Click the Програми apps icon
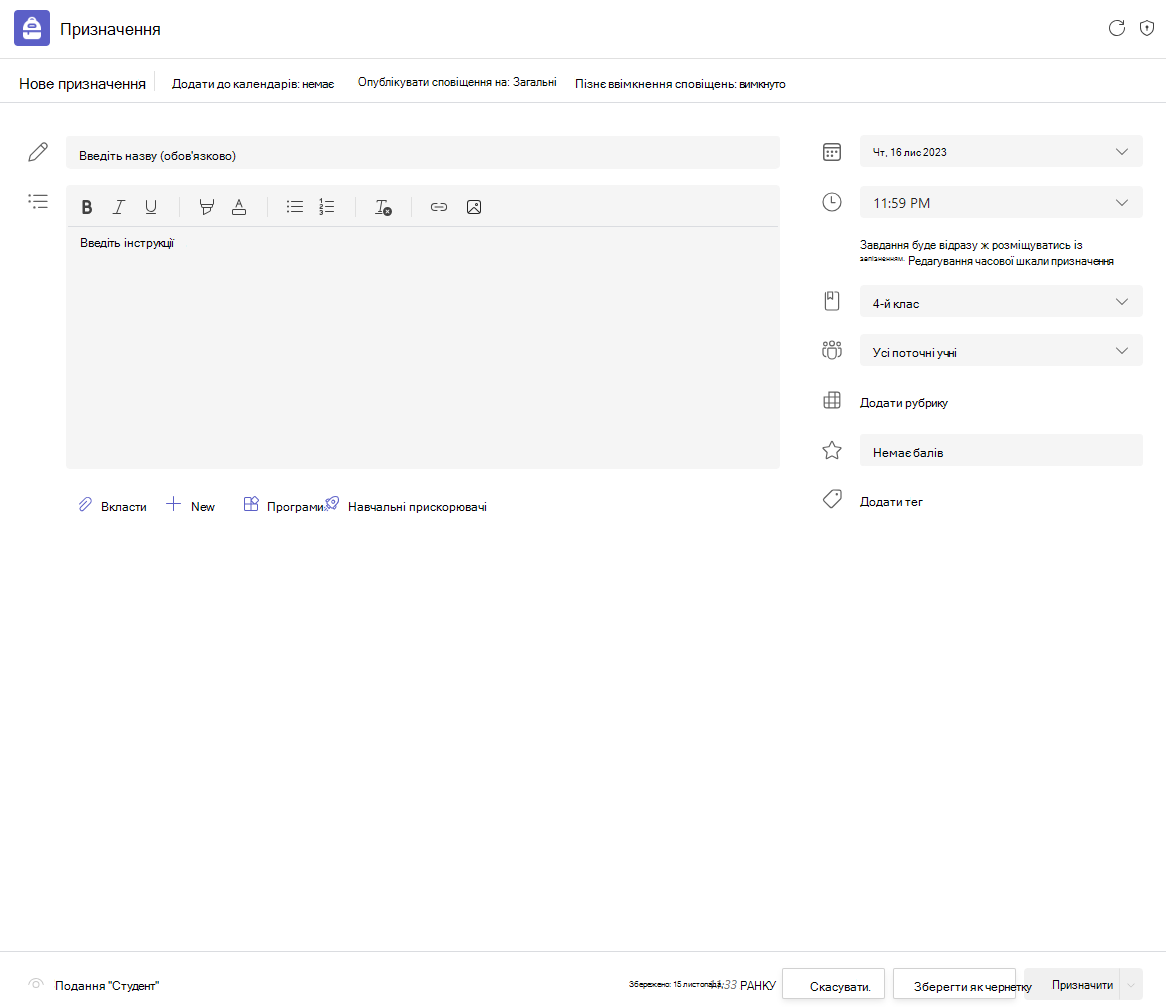This screenshot has width=1166, height=1007. point(251,504)
